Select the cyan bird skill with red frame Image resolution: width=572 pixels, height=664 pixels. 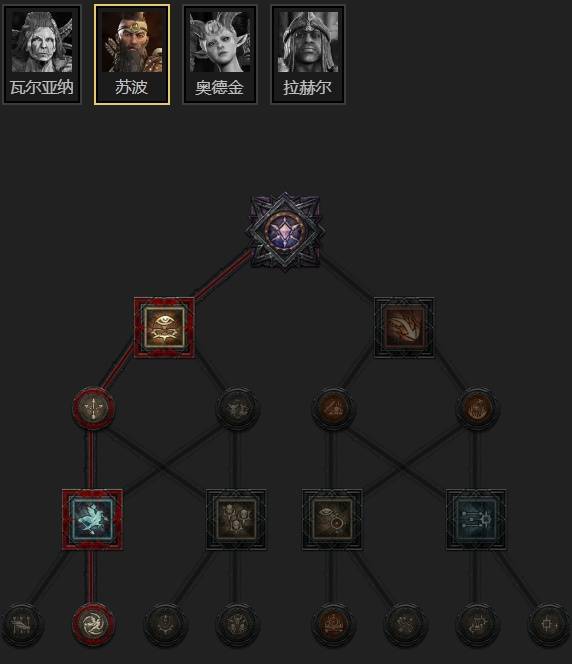coord(92,520)
